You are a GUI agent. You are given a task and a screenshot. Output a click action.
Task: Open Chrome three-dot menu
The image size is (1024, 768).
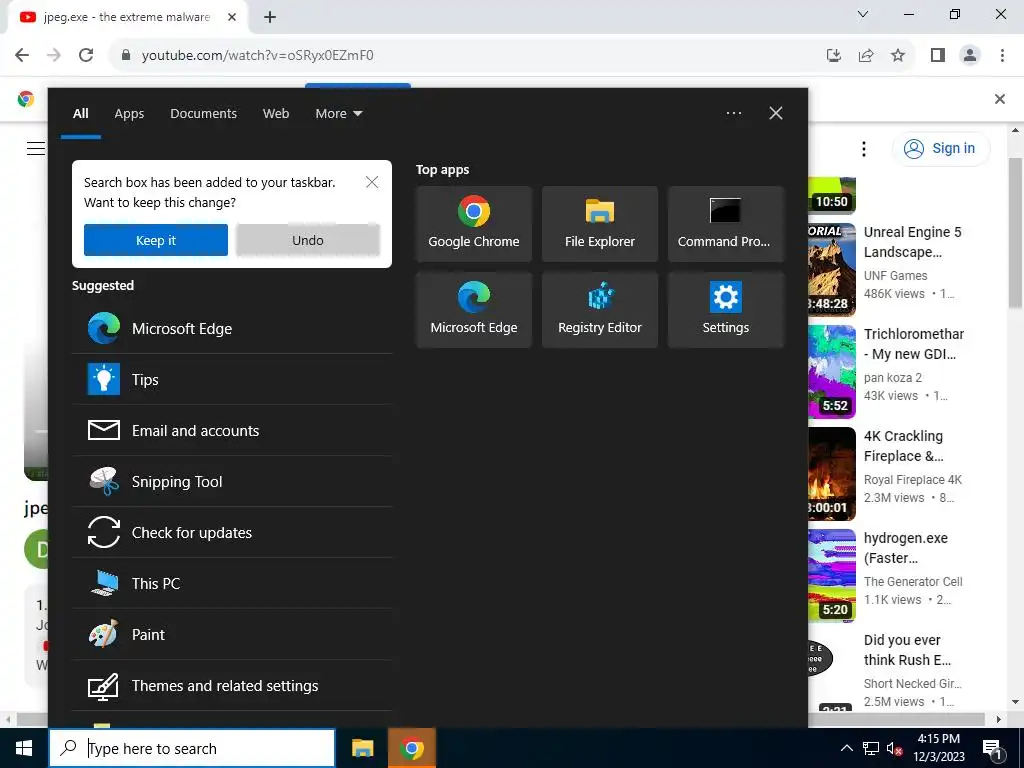1002,55
